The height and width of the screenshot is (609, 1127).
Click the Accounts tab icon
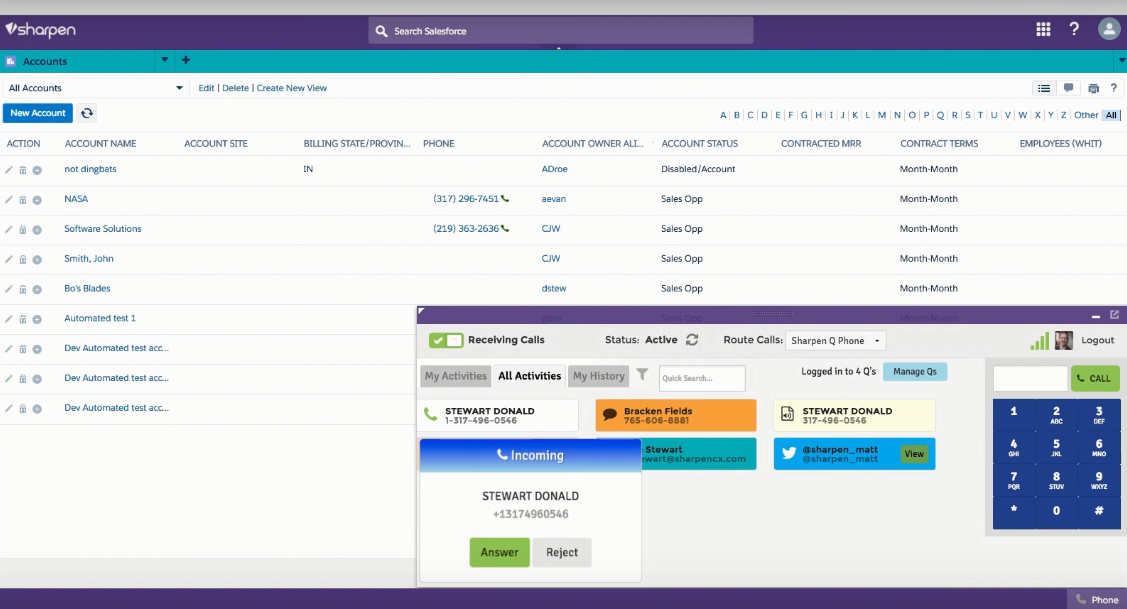[11, 61]
